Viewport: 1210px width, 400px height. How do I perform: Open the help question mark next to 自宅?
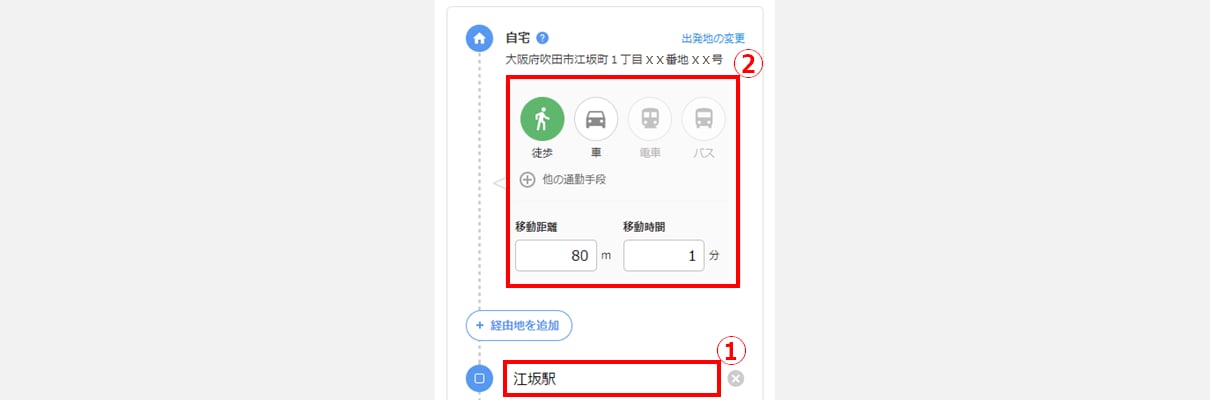click(542, 38)
